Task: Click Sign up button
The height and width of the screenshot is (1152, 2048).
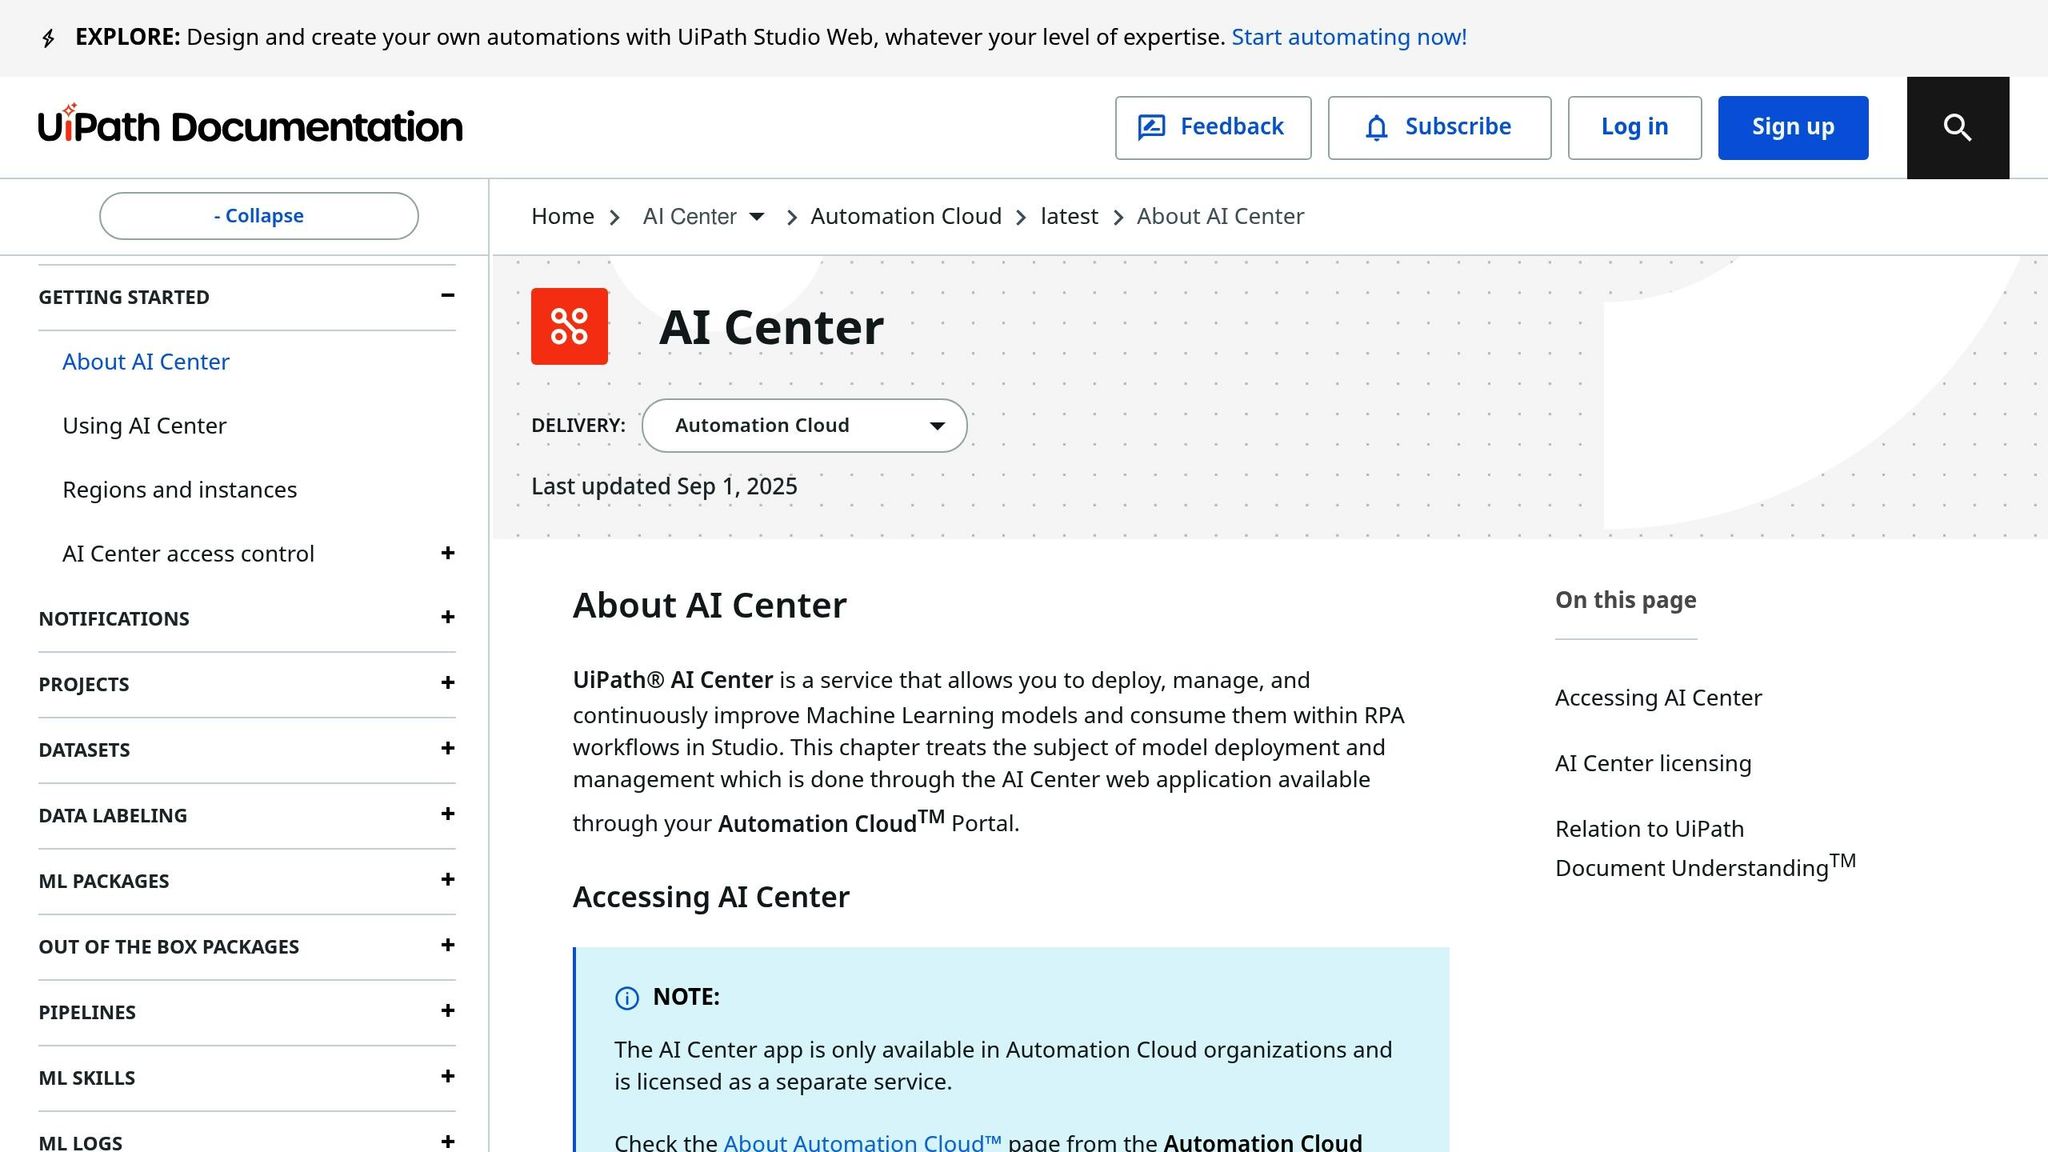Action: coord(1792,127)
